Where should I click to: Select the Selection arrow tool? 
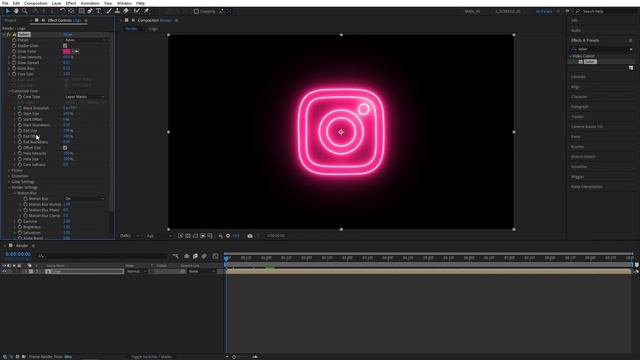(x=8, y=11)
